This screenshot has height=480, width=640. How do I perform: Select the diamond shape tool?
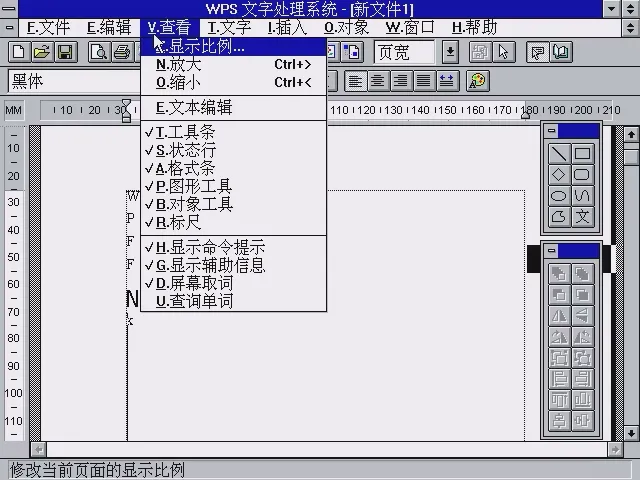pyautogui.click(x=559, y=175)
